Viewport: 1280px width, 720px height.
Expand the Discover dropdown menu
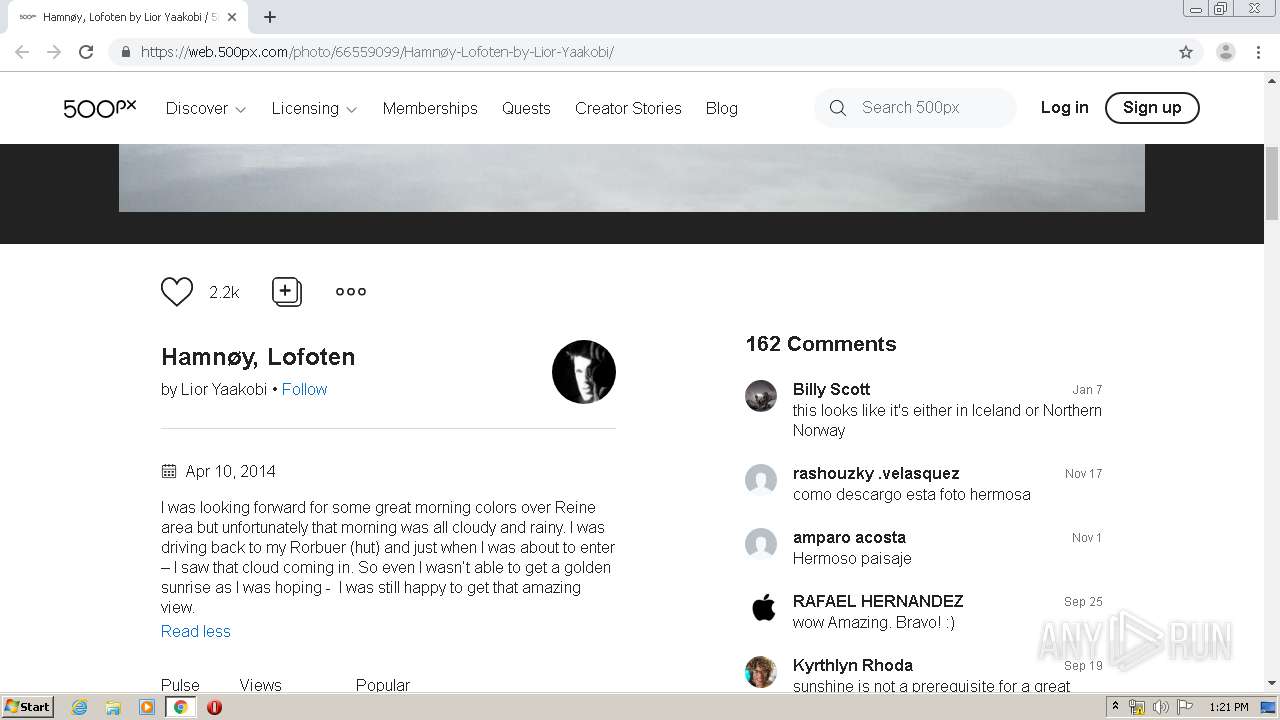tap(206, 108)
